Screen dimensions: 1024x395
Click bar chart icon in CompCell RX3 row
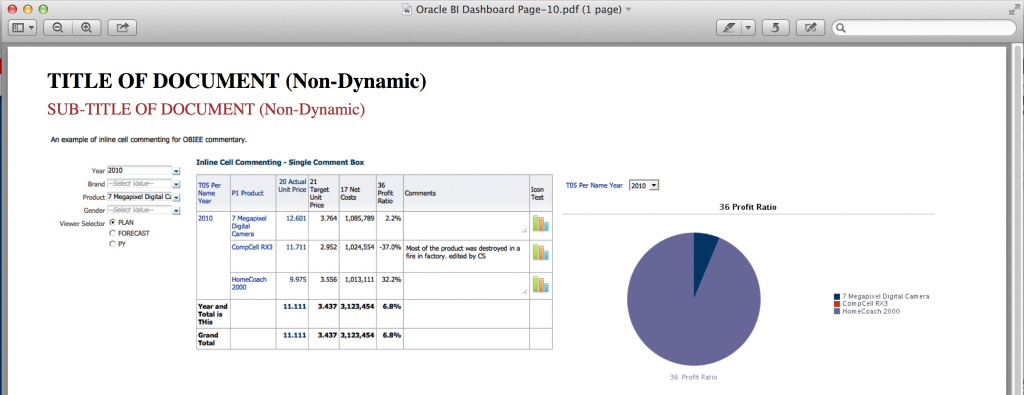541,253
